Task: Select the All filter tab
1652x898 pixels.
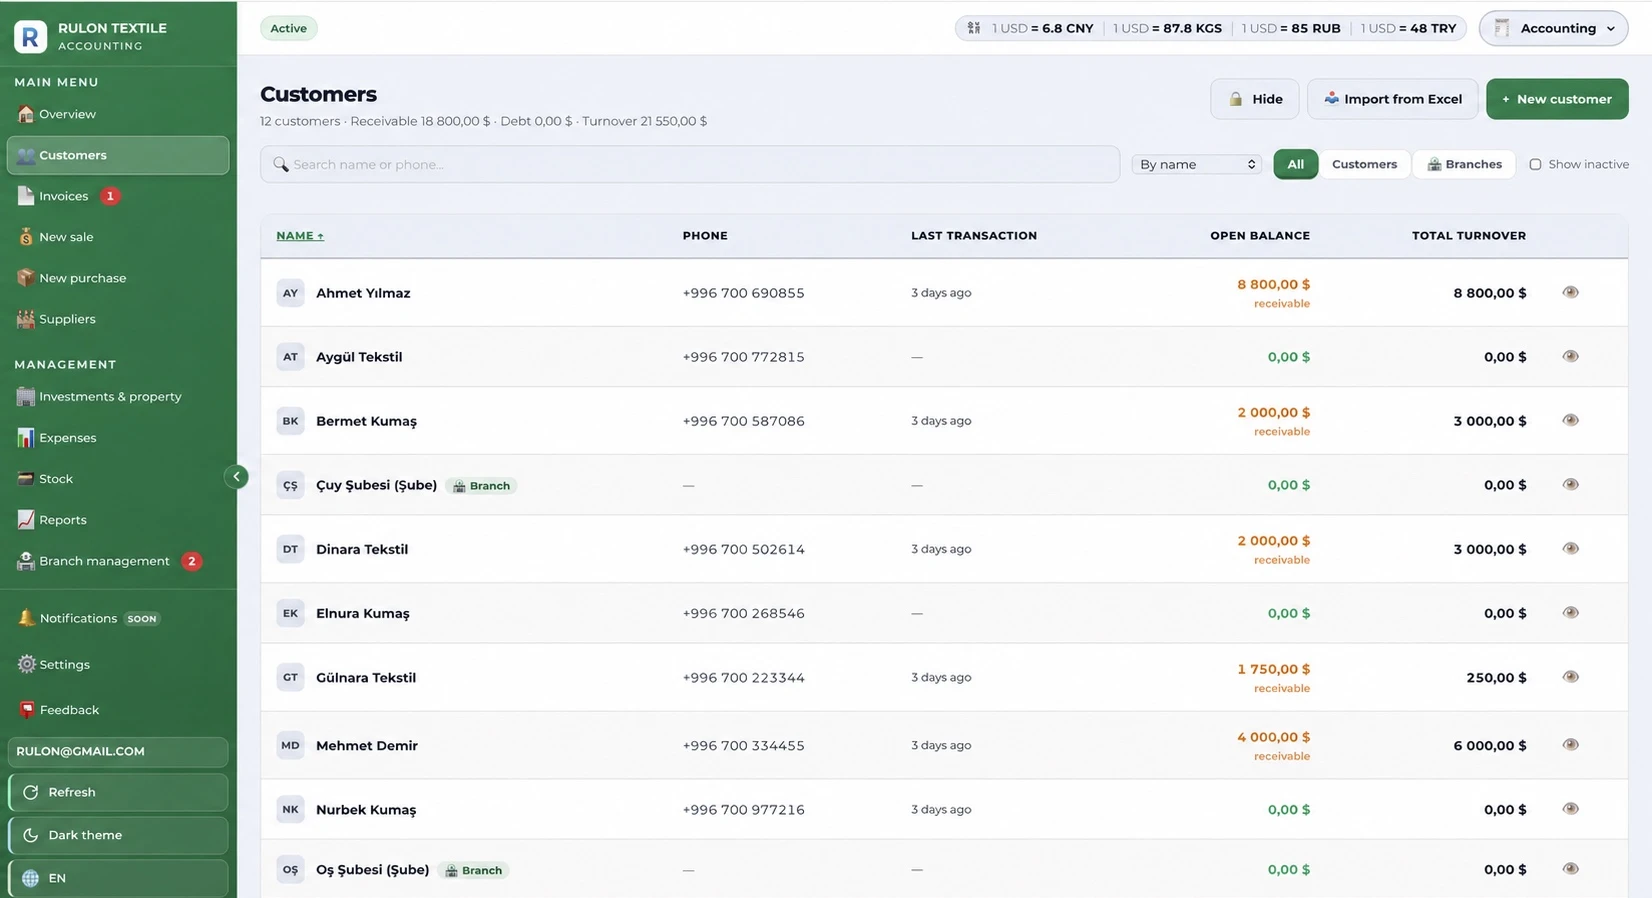Action: (x=1295, y=164)
